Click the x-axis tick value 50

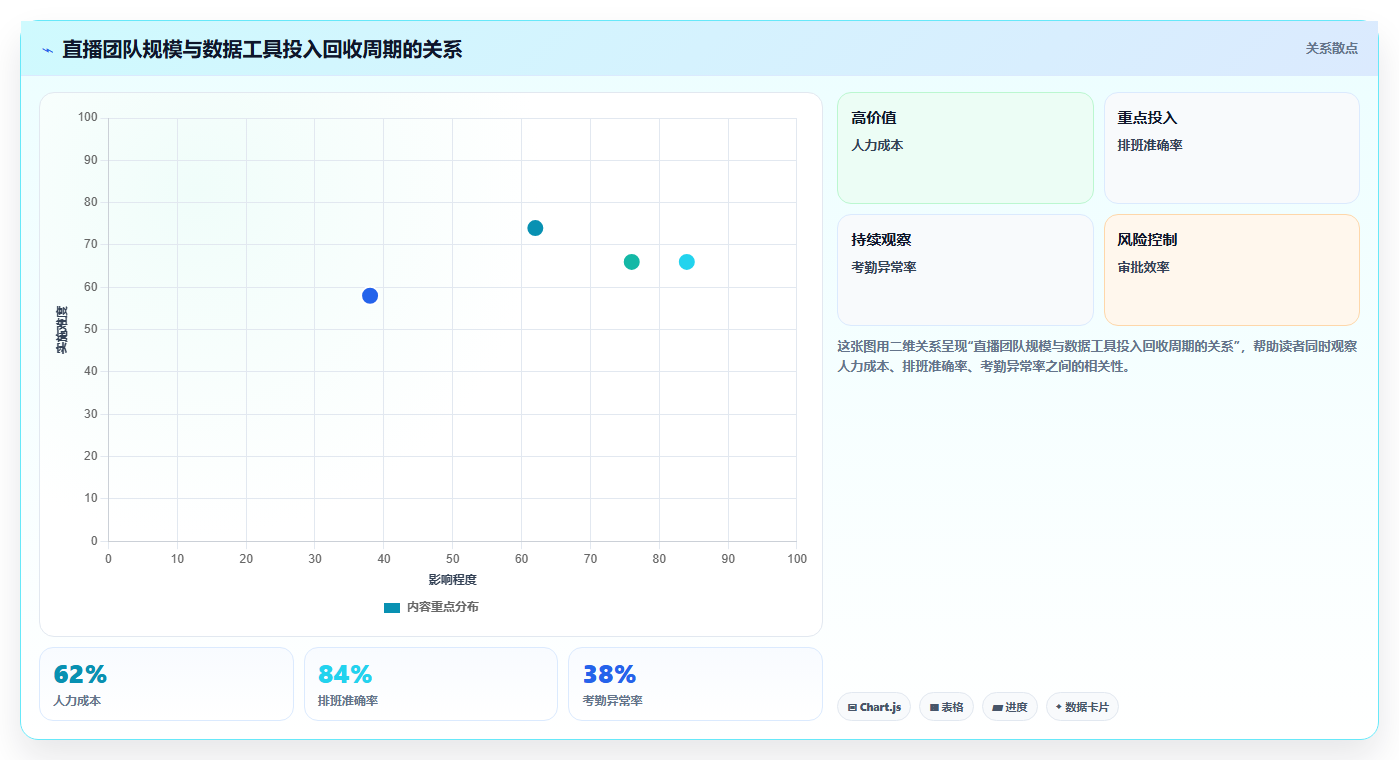453,559
